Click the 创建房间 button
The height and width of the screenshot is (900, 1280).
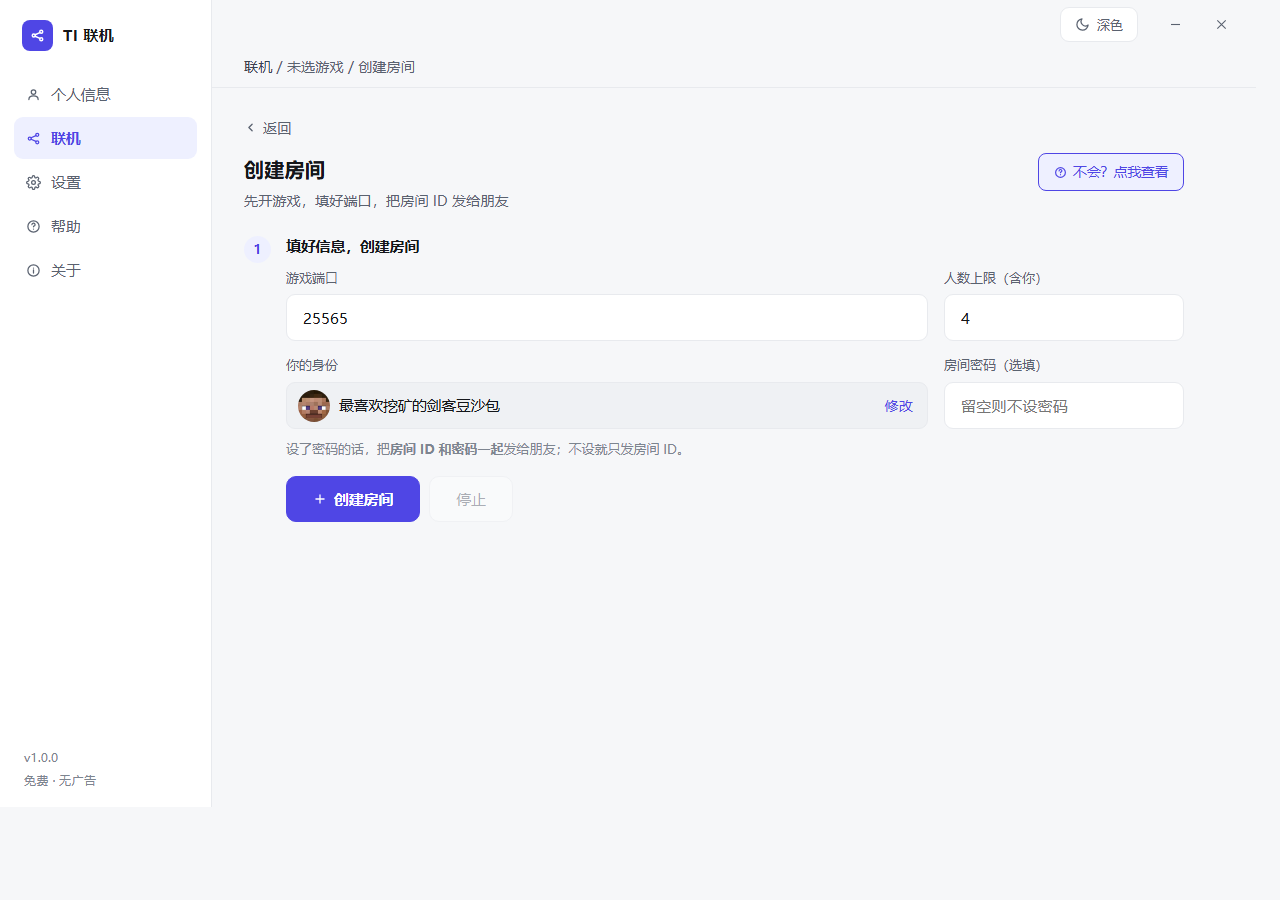(x=353, y=499)
